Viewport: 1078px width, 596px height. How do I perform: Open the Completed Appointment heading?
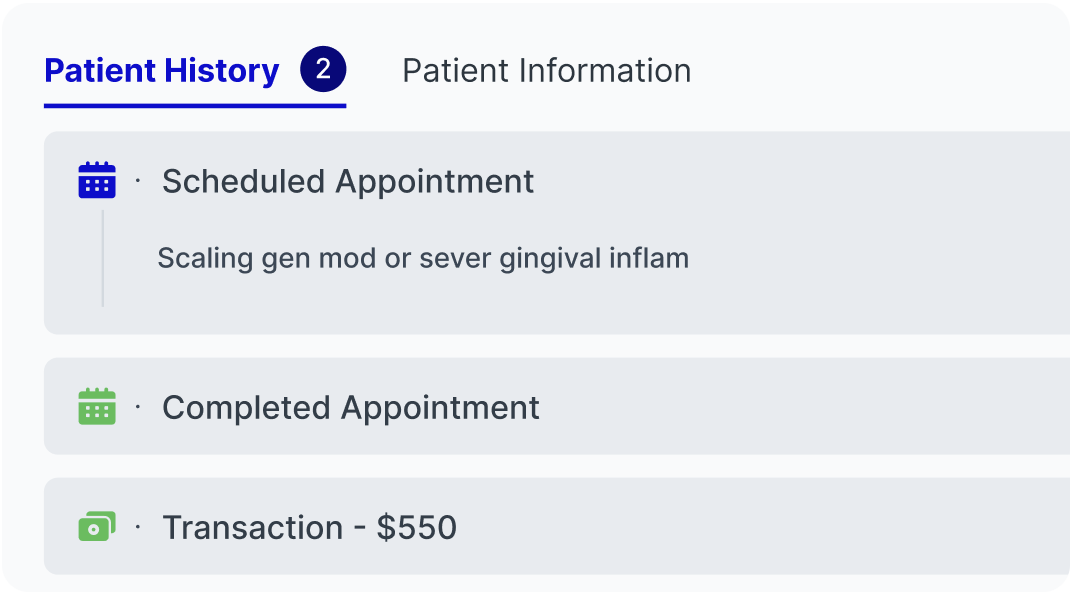[351, 408]
